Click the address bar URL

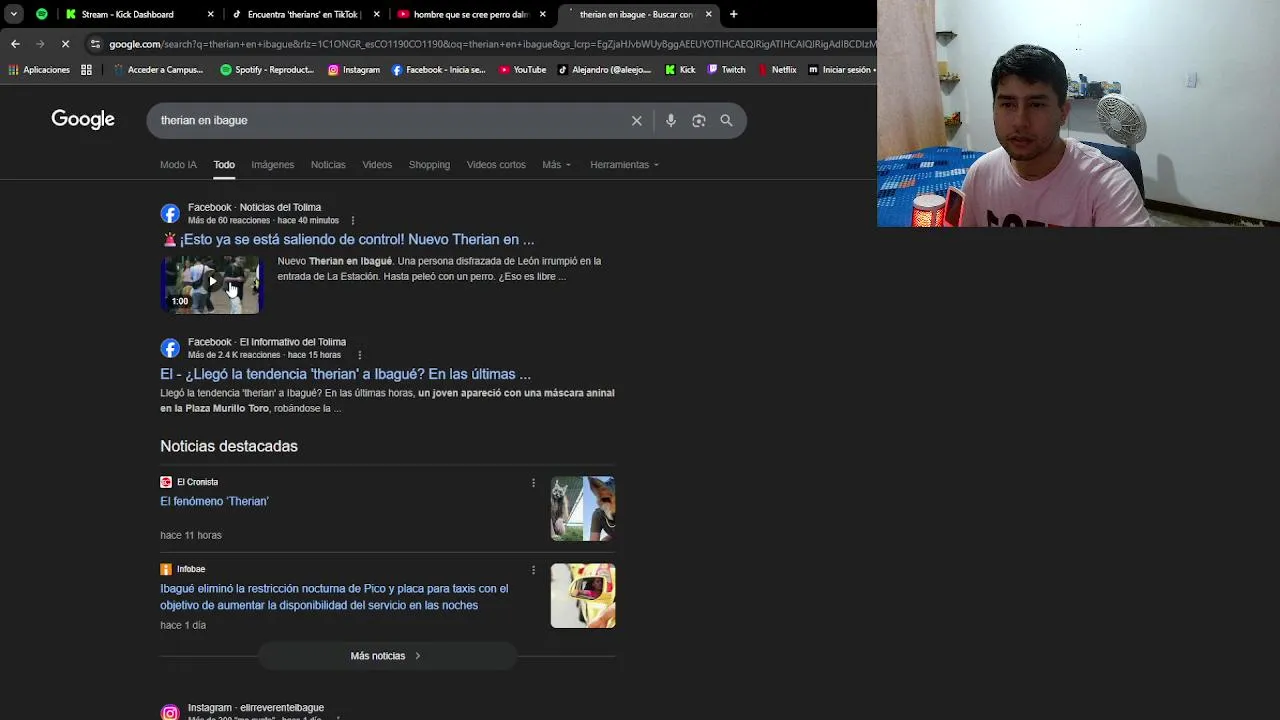[x=490, y=44]
